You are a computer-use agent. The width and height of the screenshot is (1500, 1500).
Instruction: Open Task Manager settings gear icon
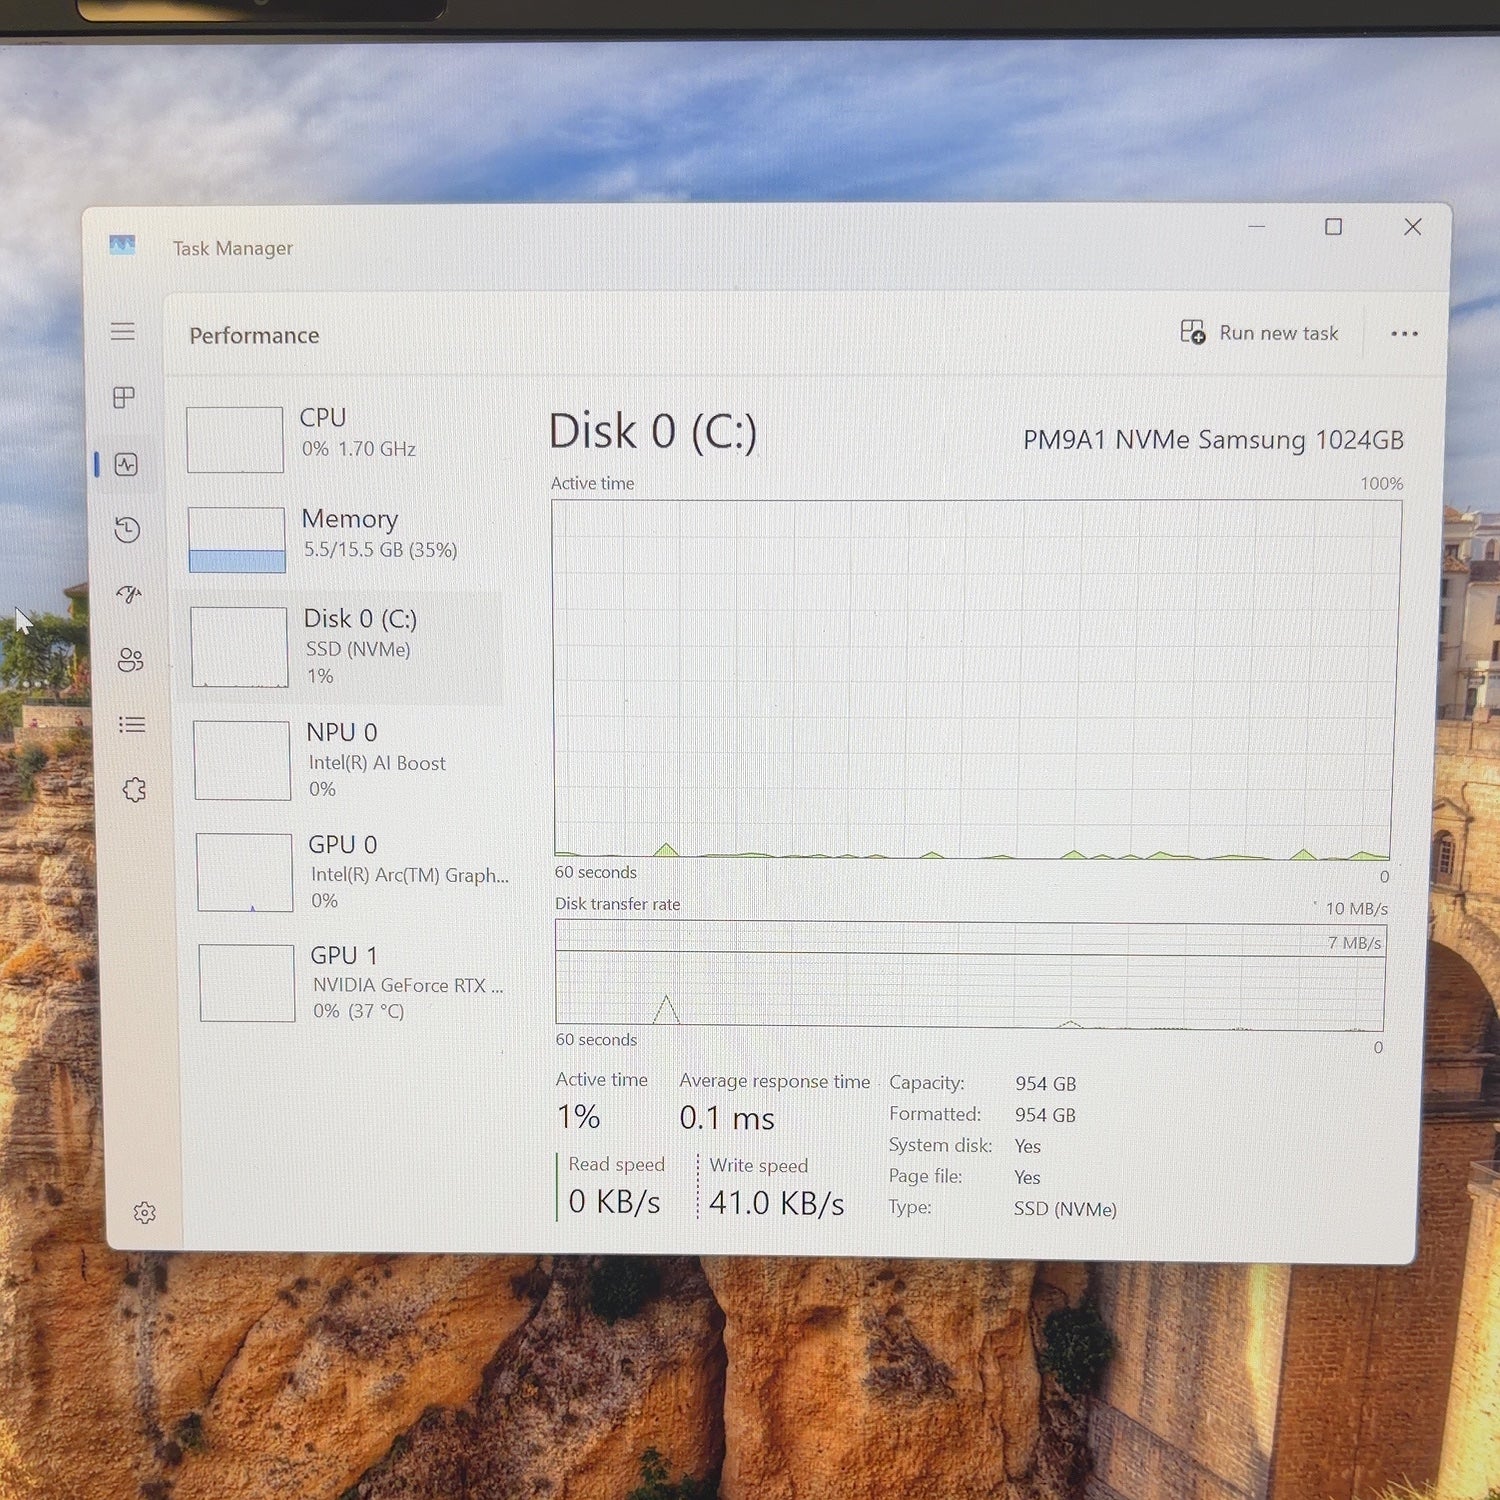[145, 1212]
